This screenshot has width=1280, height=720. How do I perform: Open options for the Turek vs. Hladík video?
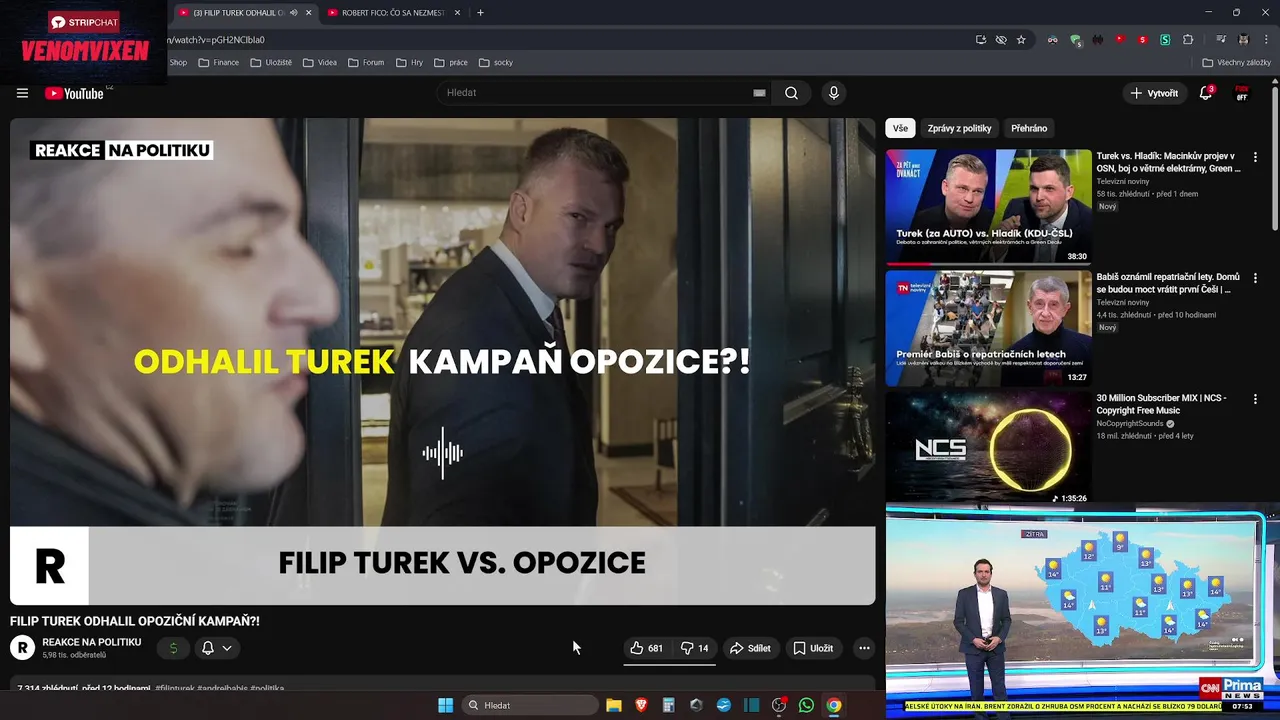tap(1255, 157)
